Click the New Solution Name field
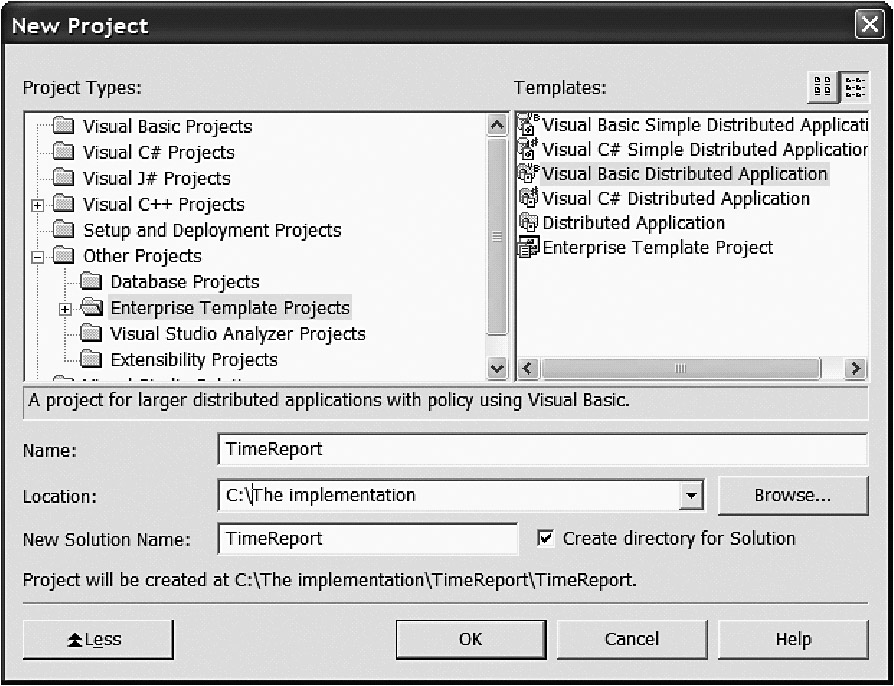This screenshot has height=686, width=894. [x=367, y=539]
